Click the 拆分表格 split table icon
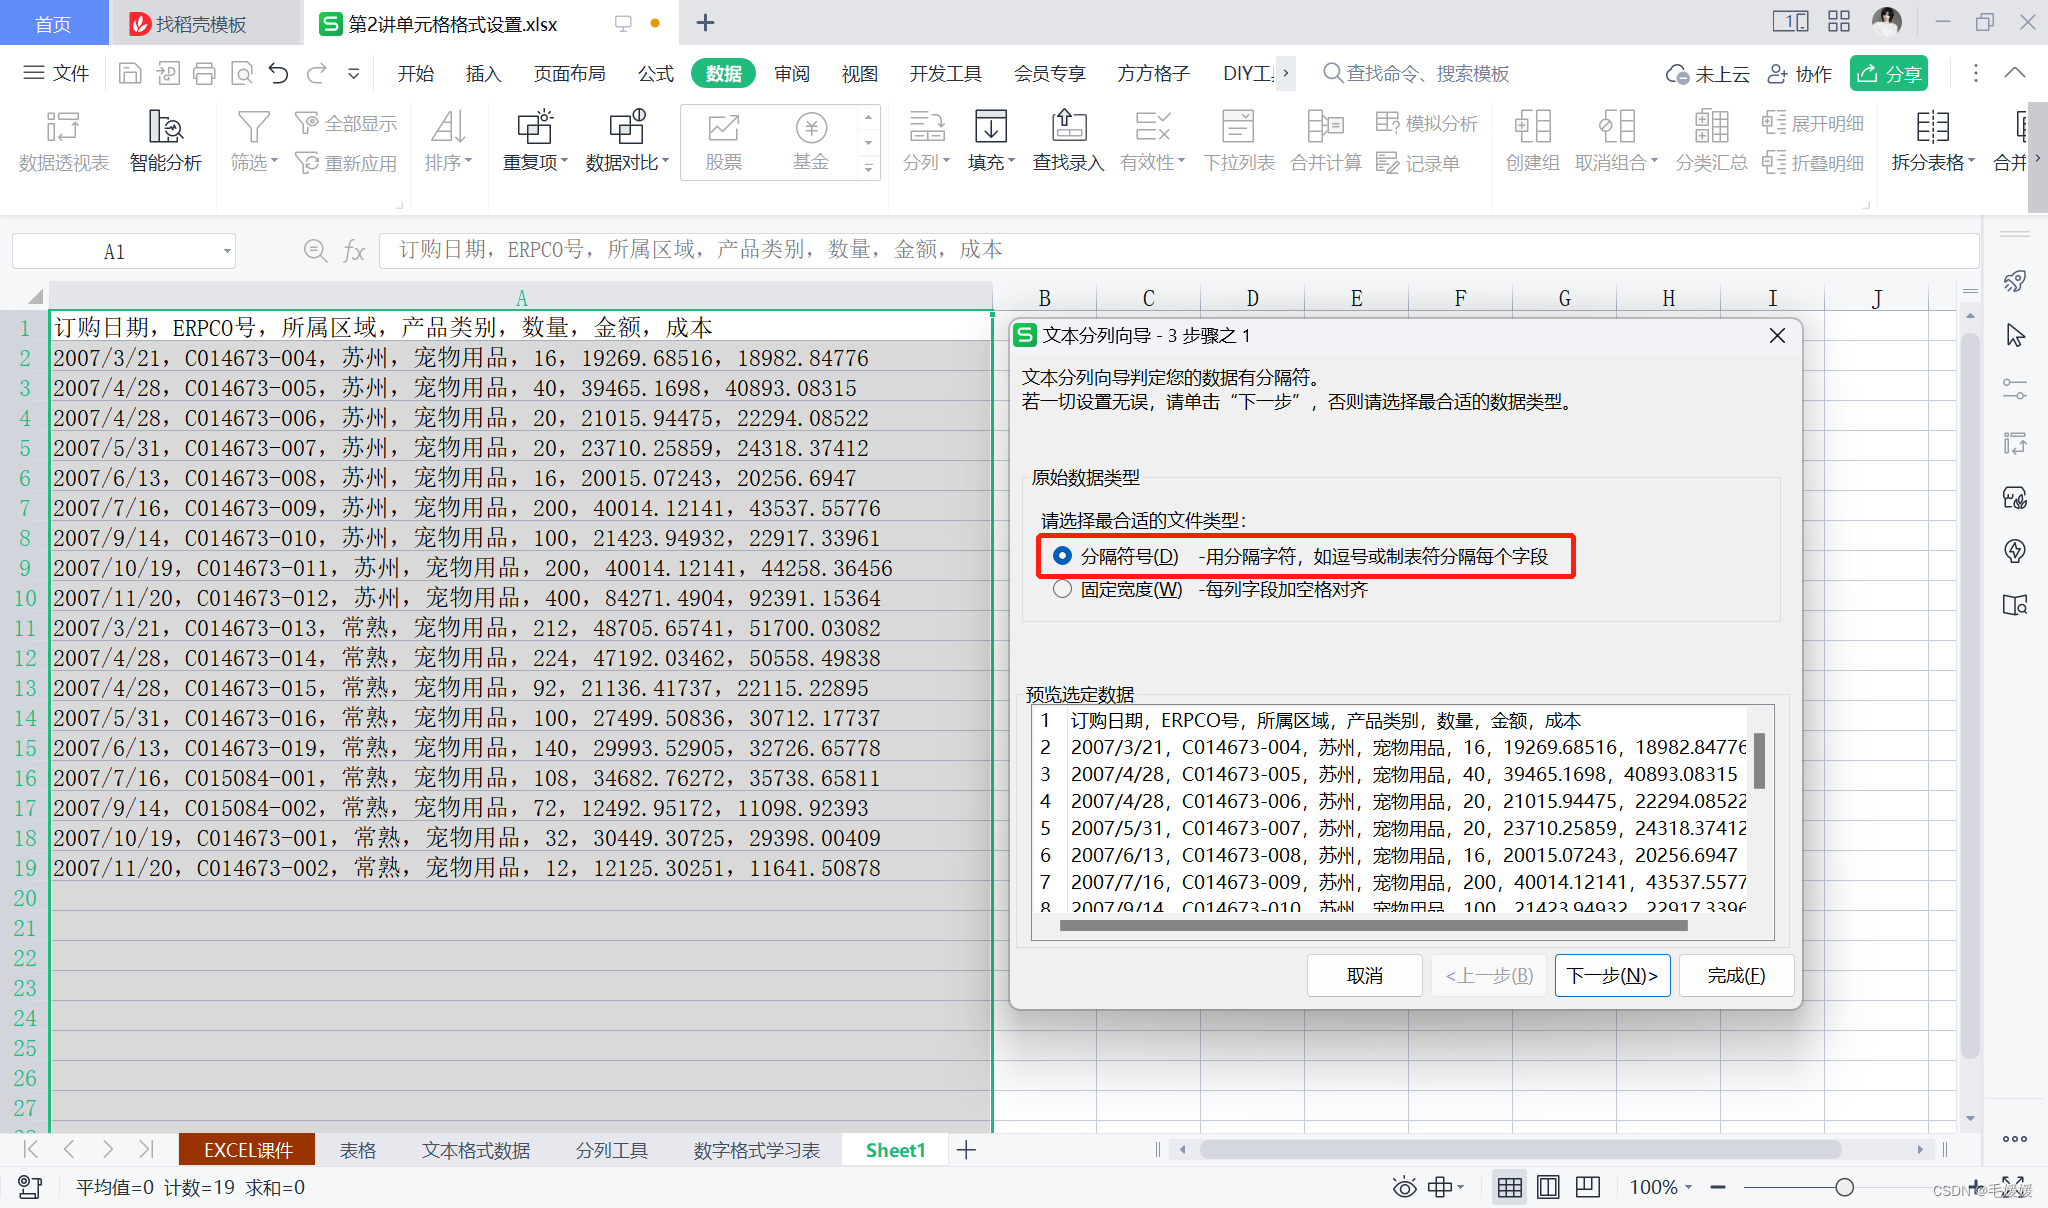The height and width of the screenshot is (1208, 2048). 1931,128
